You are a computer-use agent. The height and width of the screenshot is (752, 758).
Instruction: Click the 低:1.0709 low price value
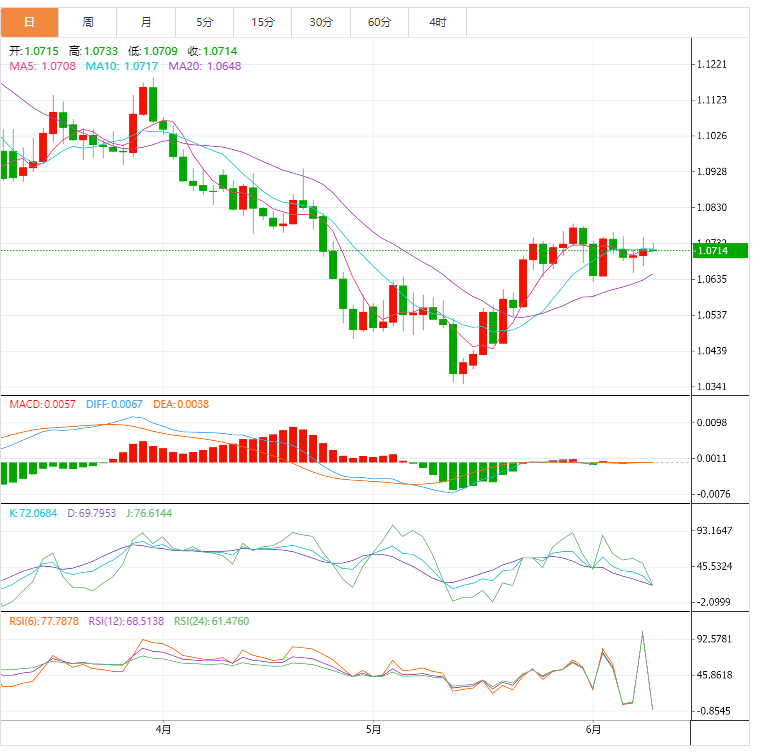coord(153,51)
